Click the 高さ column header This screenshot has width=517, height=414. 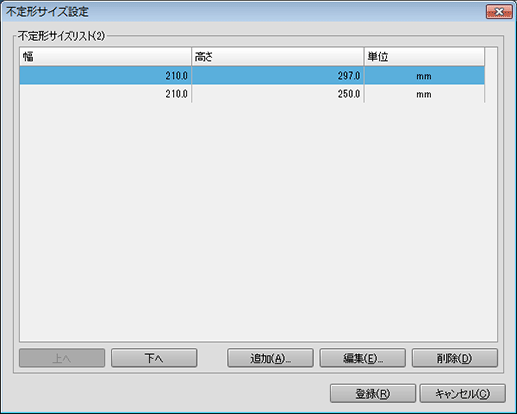coord(278,56)
